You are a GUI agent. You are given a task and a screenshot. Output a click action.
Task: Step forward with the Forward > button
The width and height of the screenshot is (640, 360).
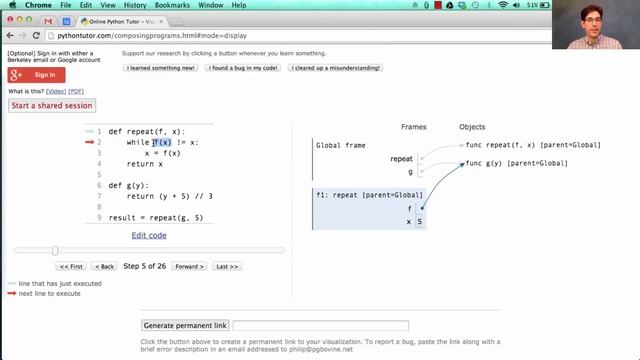point(189,267)
